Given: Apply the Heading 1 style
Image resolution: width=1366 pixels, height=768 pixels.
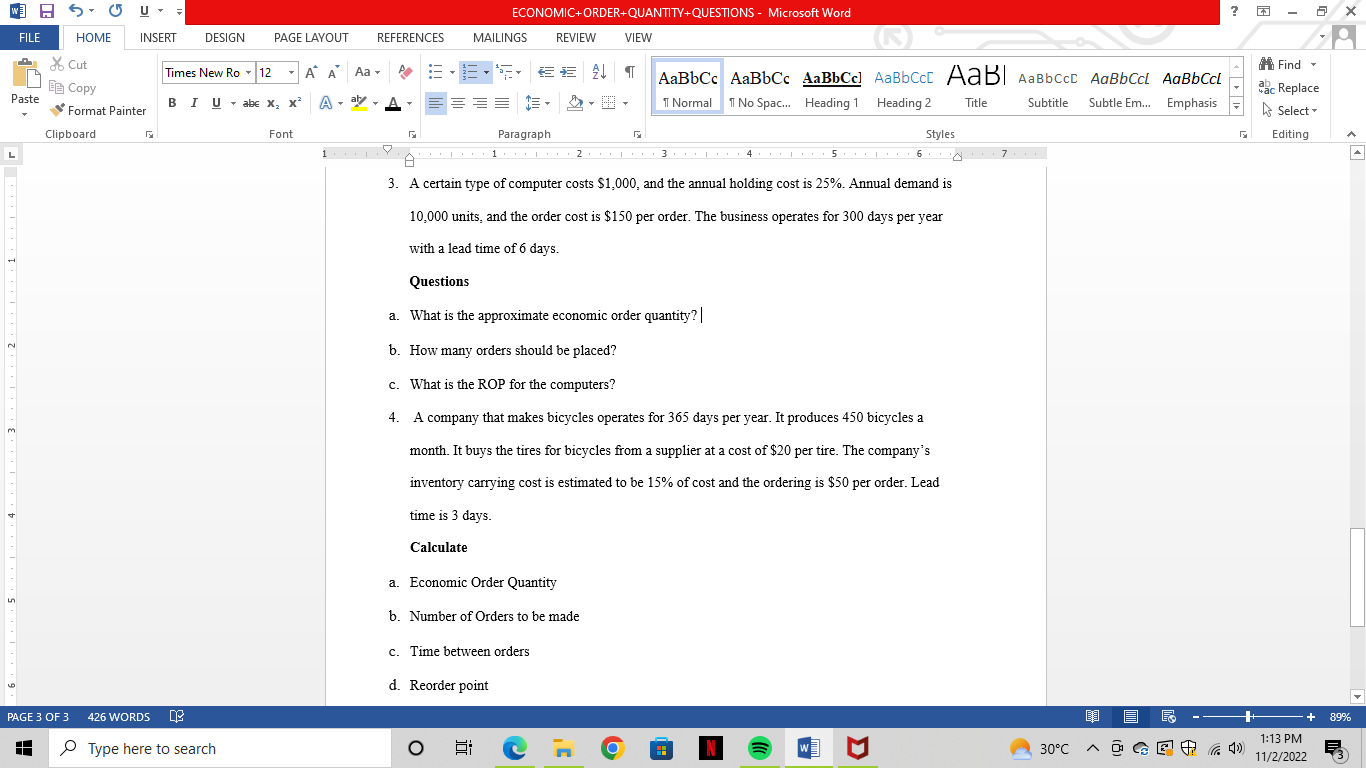Looking at the screenshot, I should pos(832,85).
